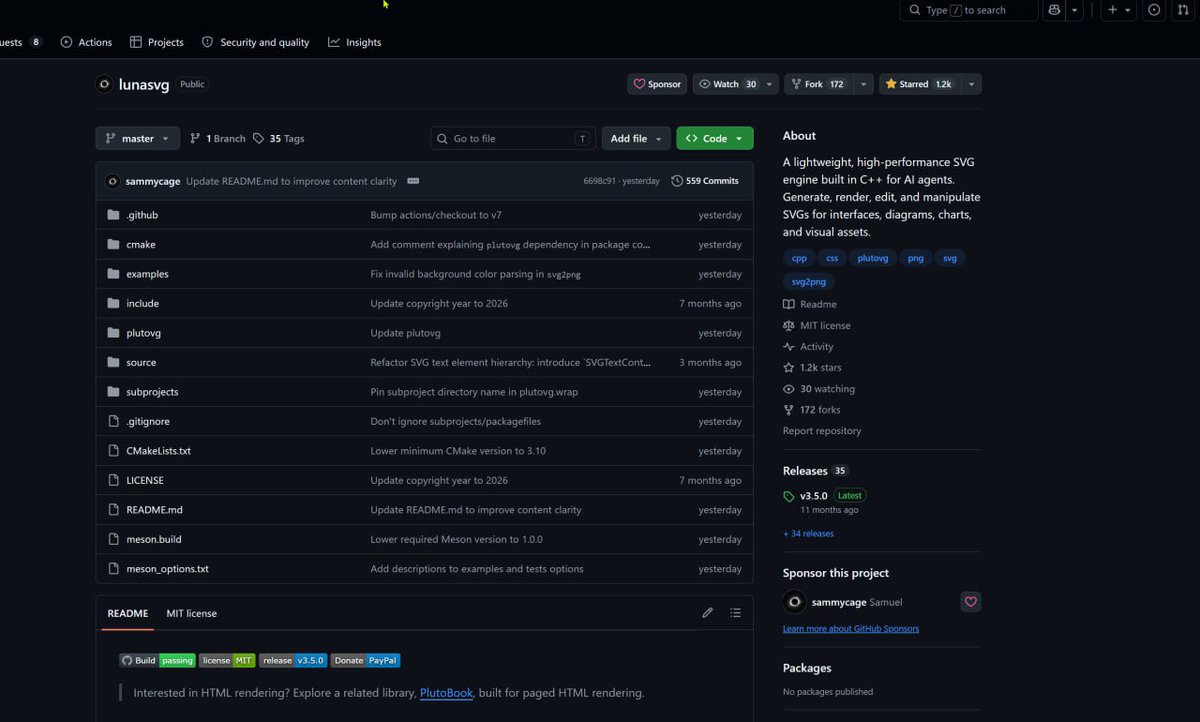Screen dimensions: 1200x722
Task: Click the Watch button
Action: point(727,84)
